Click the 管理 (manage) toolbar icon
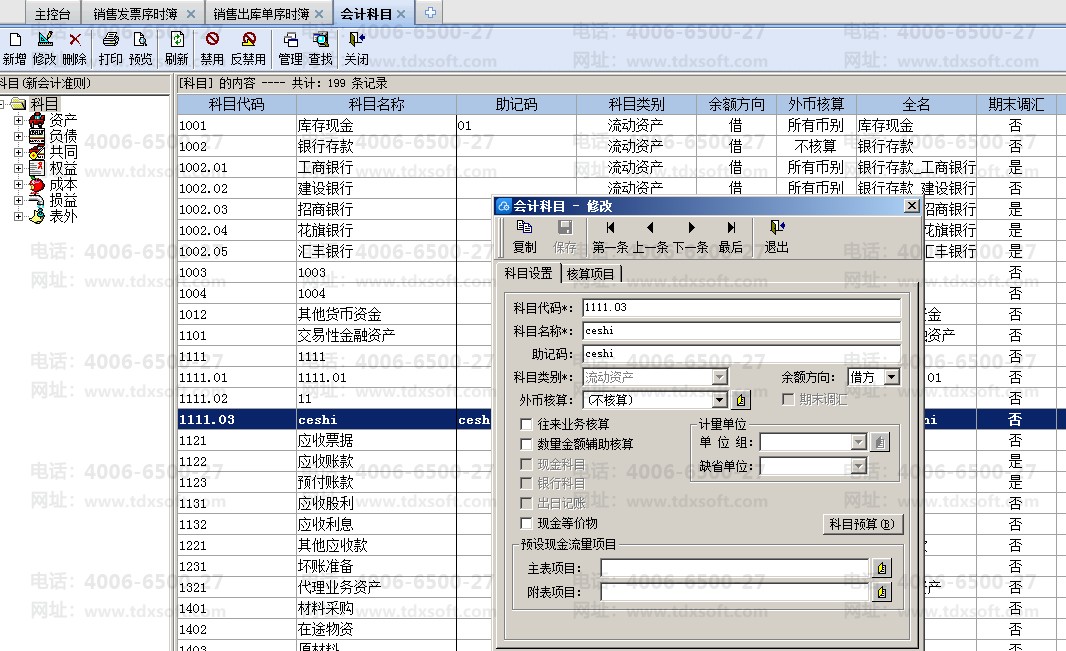The width and height of the screenshot is (1066, 651). coord(290,48)
